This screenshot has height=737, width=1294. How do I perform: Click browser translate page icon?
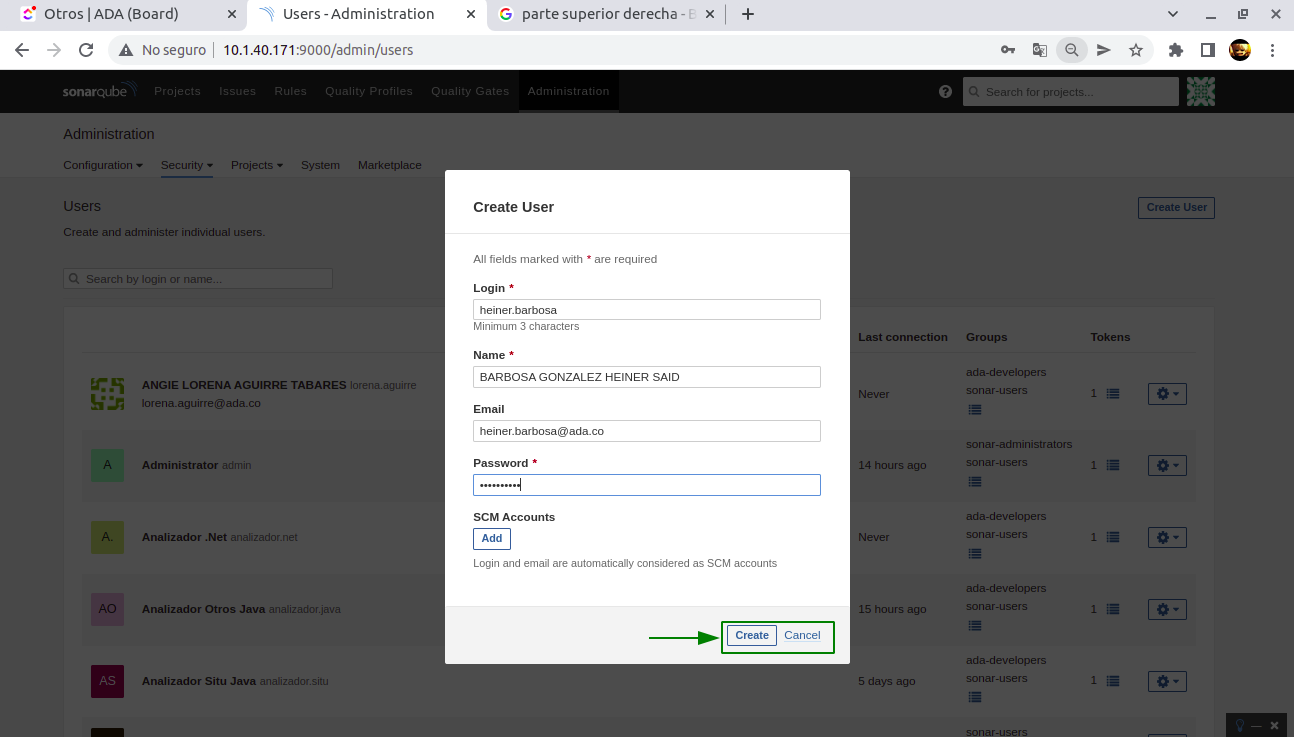point(1040,50)
